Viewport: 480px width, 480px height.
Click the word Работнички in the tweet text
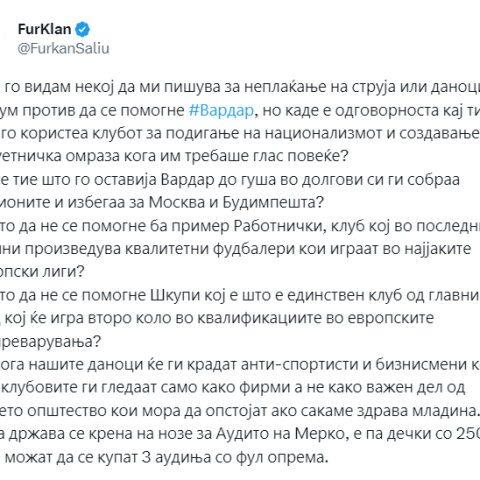(x=278, y=226)
